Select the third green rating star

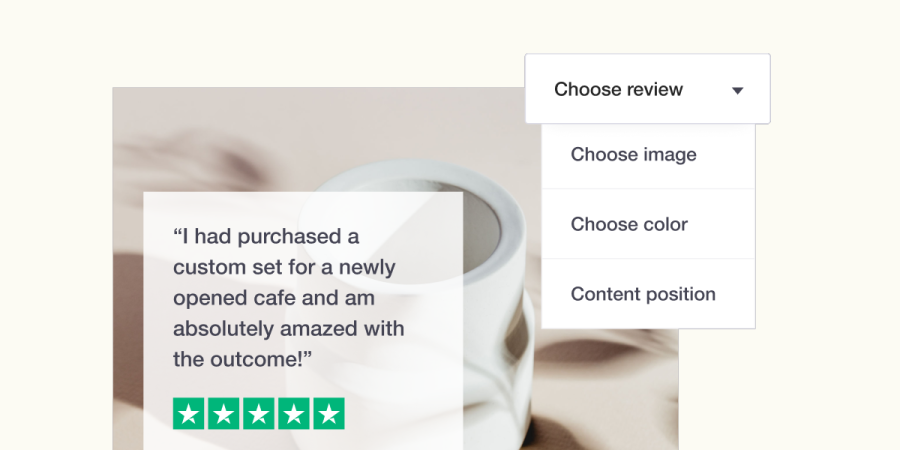(x=259, y=413)
